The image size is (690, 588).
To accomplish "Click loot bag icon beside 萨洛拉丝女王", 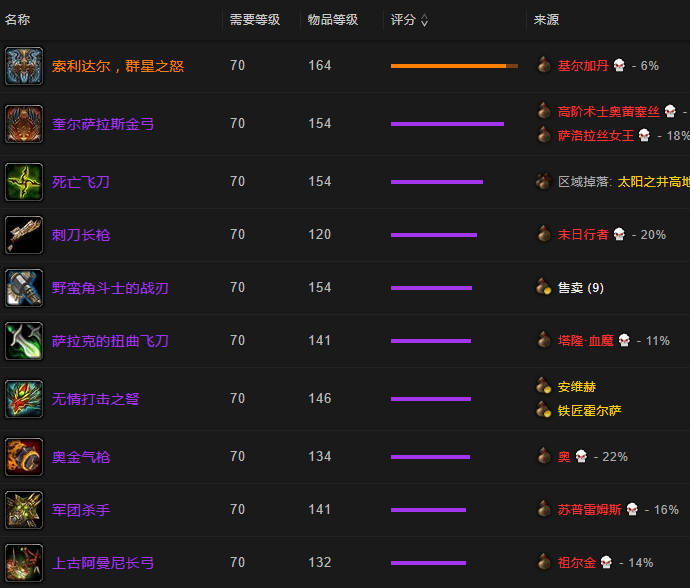I will [544, 135].
